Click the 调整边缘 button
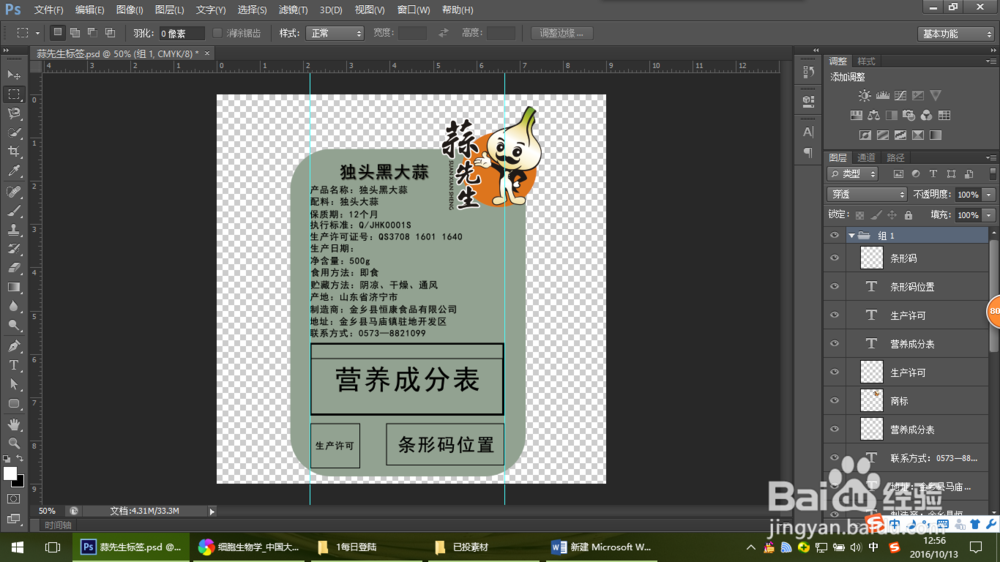This screenshot has width=1000, height=562. [562, 33]
